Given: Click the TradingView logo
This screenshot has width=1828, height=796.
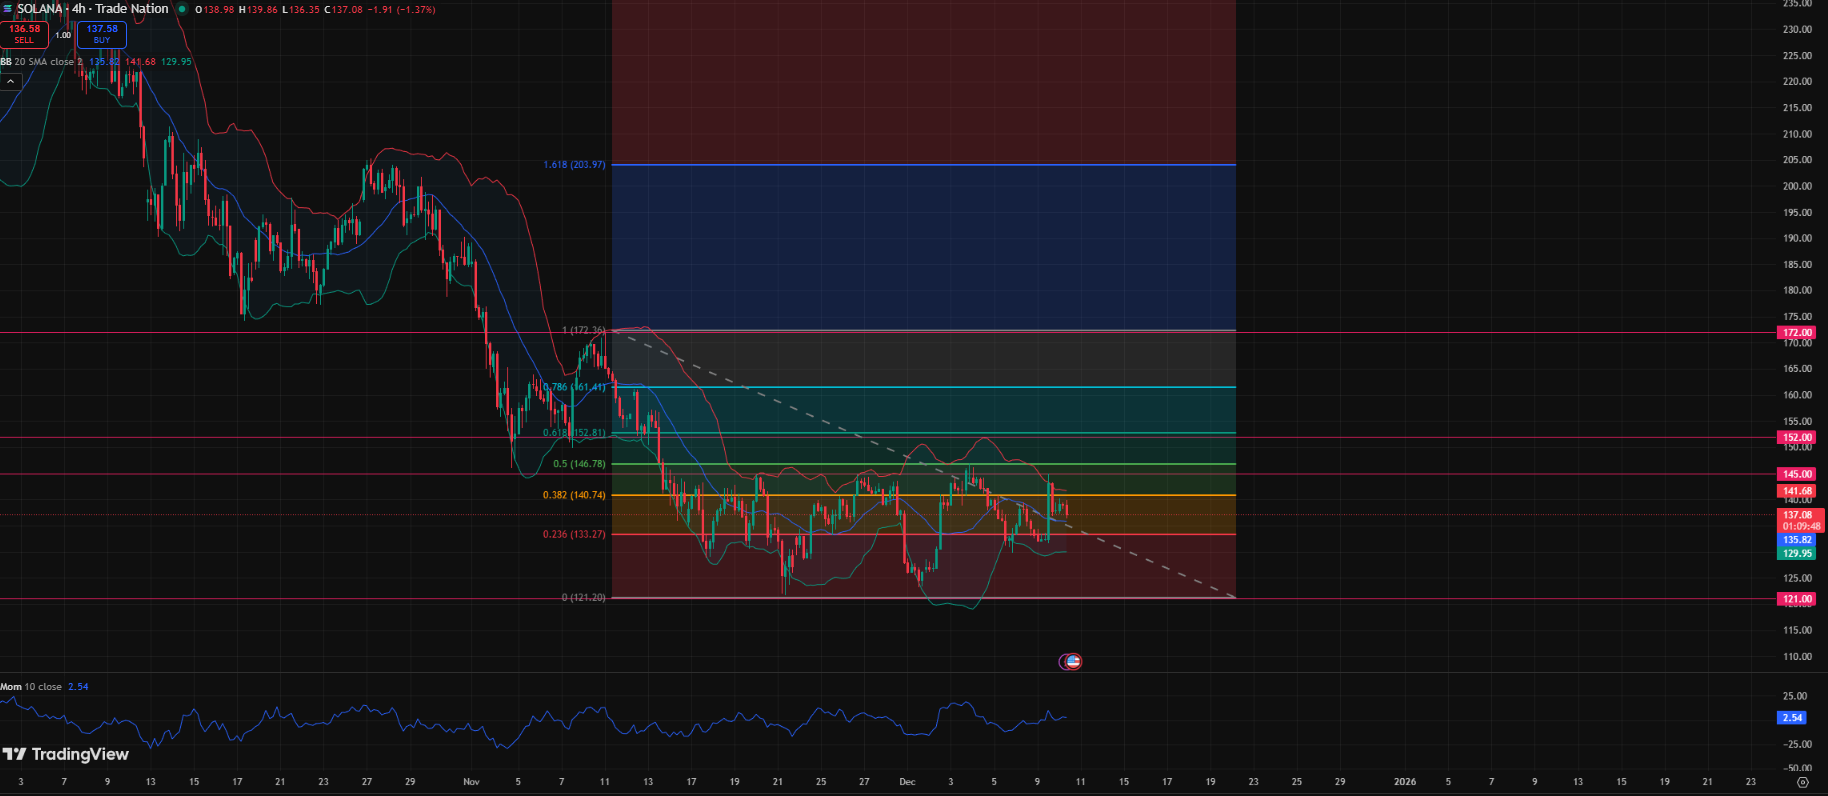Looking at the screenshot, I should 66,754.
